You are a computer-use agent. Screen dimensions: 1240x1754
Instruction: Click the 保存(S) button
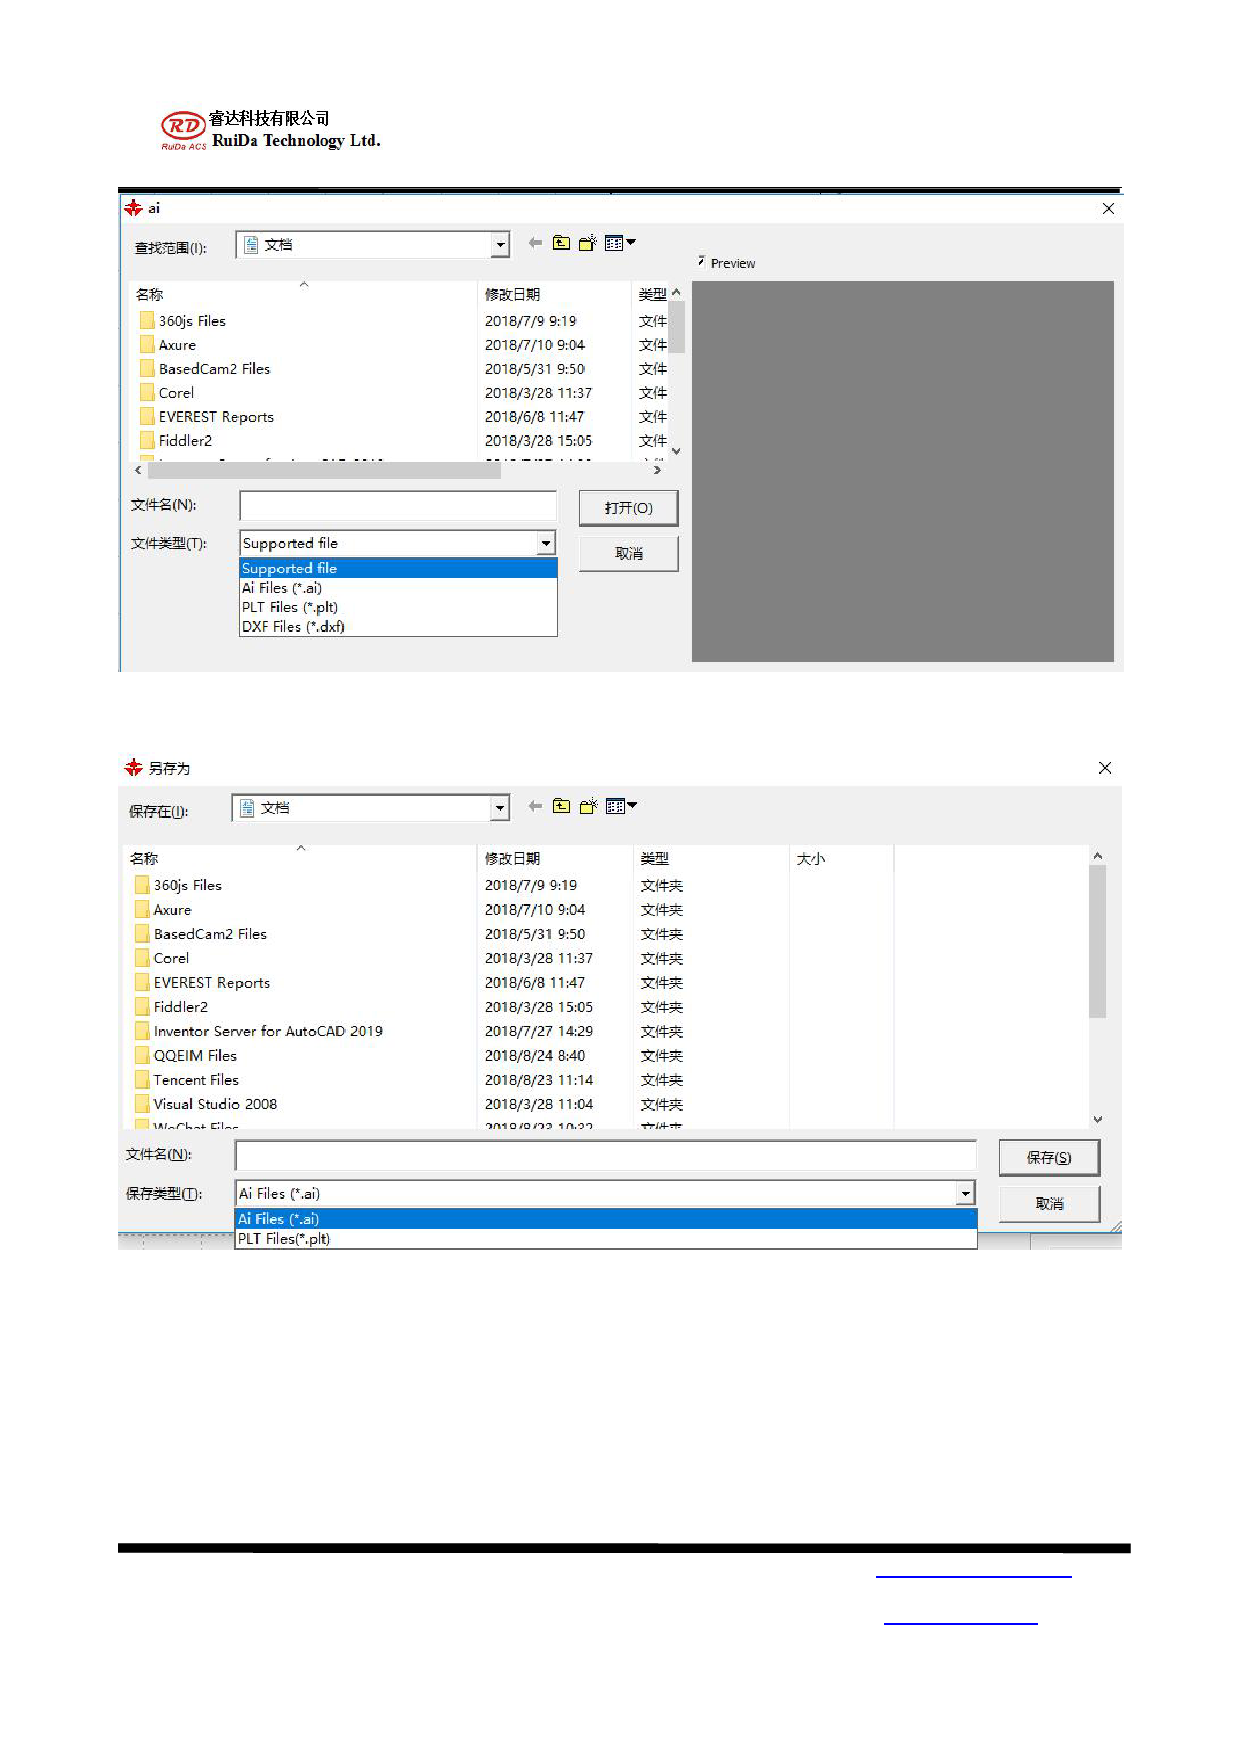1049,1158
